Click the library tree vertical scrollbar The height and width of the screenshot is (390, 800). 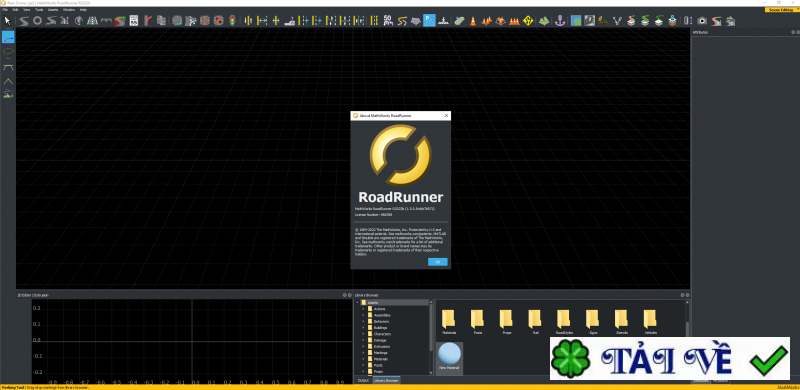(x=431, y=329)
